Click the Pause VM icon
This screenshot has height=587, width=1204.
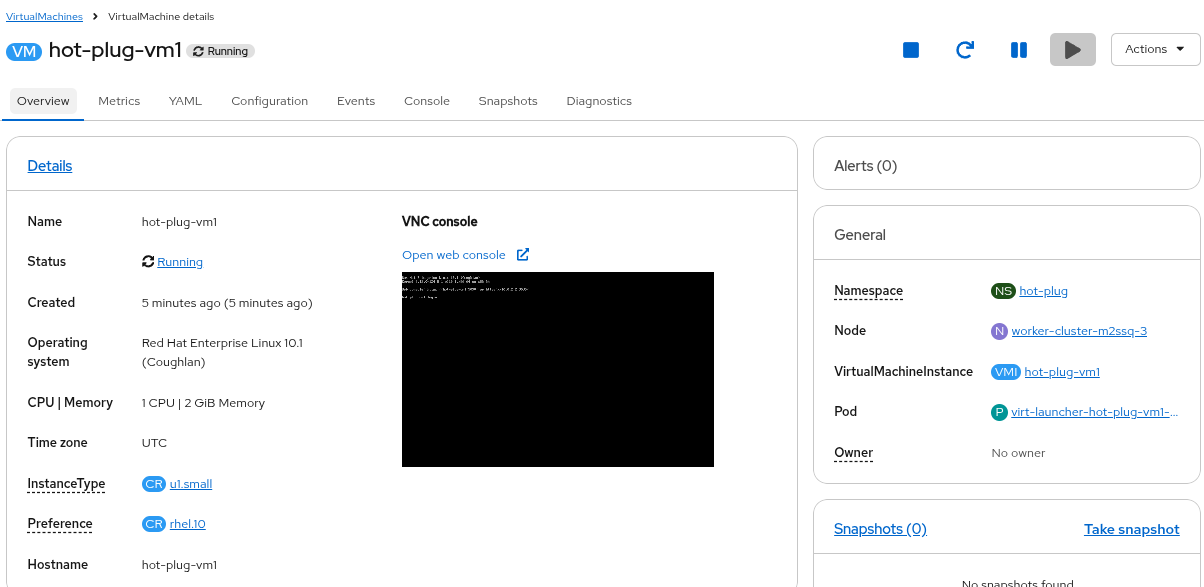point(1019,50)
